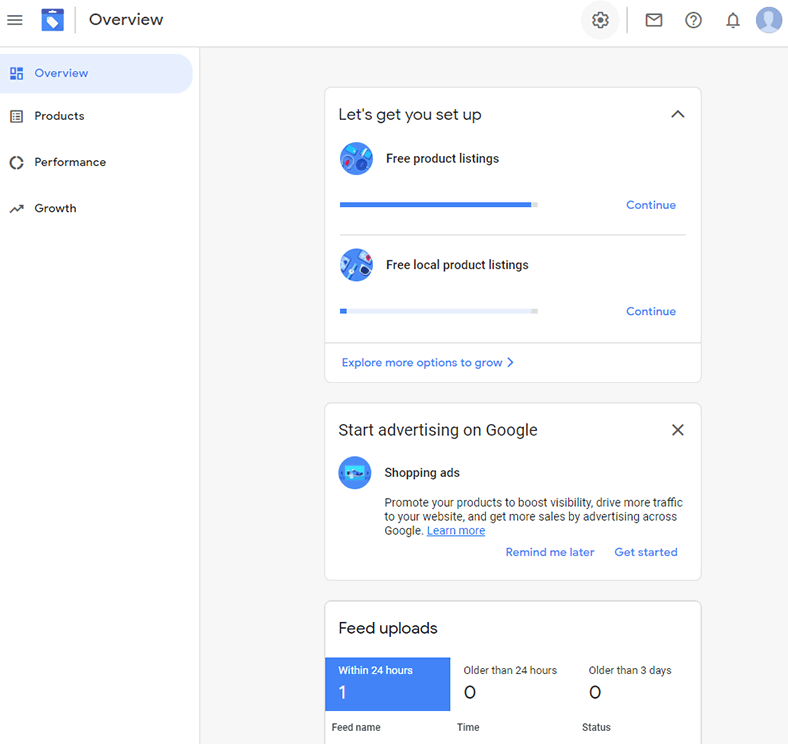Continue the Free local product listings setup

coord(651,312)
